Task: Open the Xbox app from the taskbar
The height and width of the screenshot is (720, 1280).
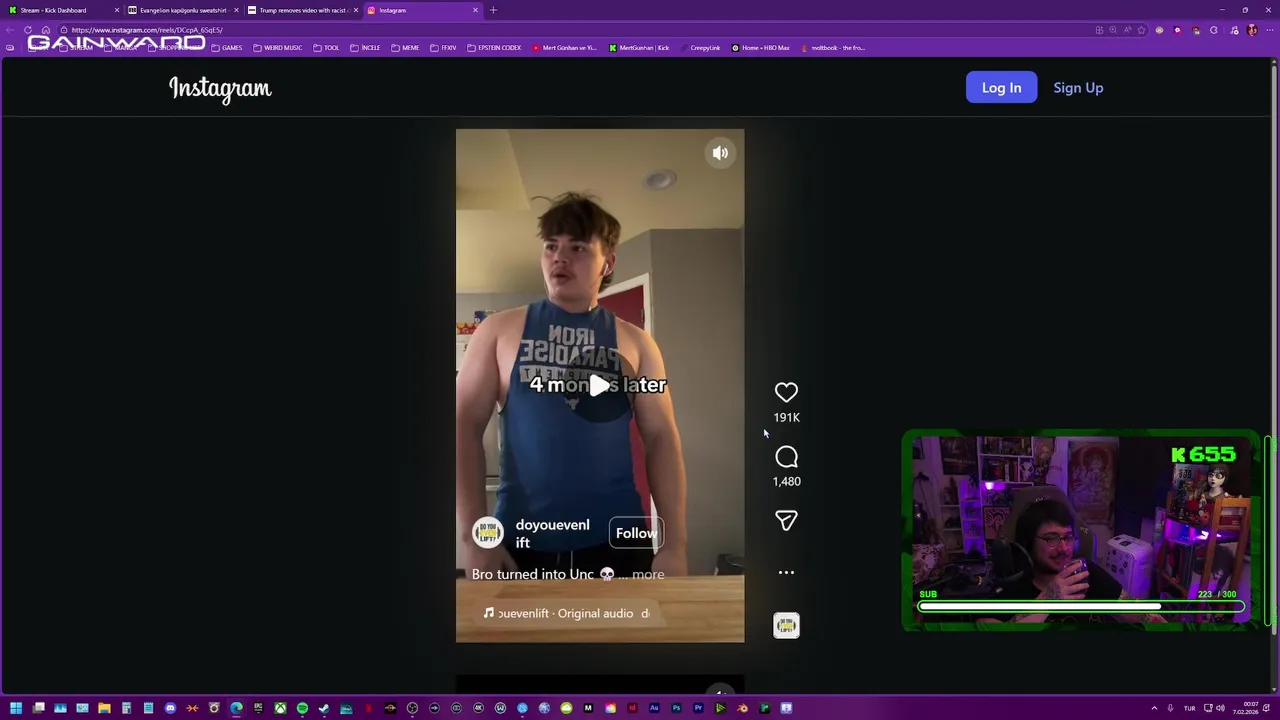Action: (x=280, y=708)
